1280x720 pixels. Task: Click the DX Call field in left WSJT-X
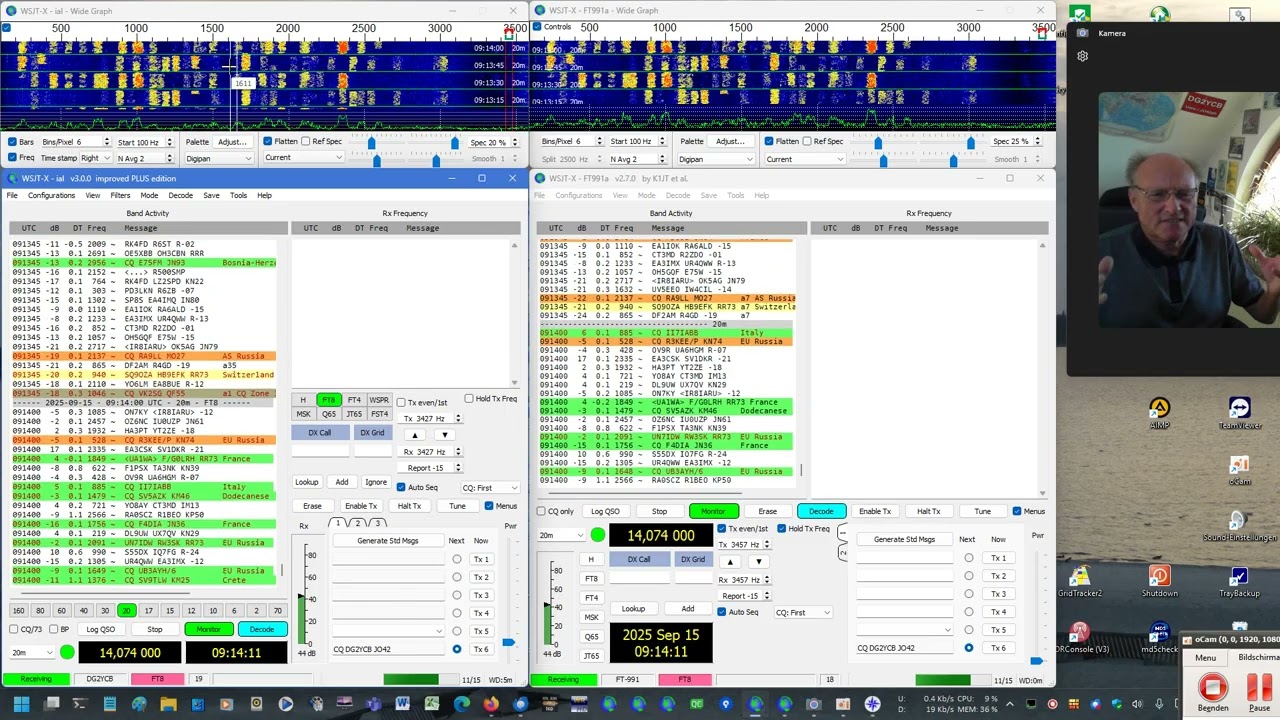(319, 451)
